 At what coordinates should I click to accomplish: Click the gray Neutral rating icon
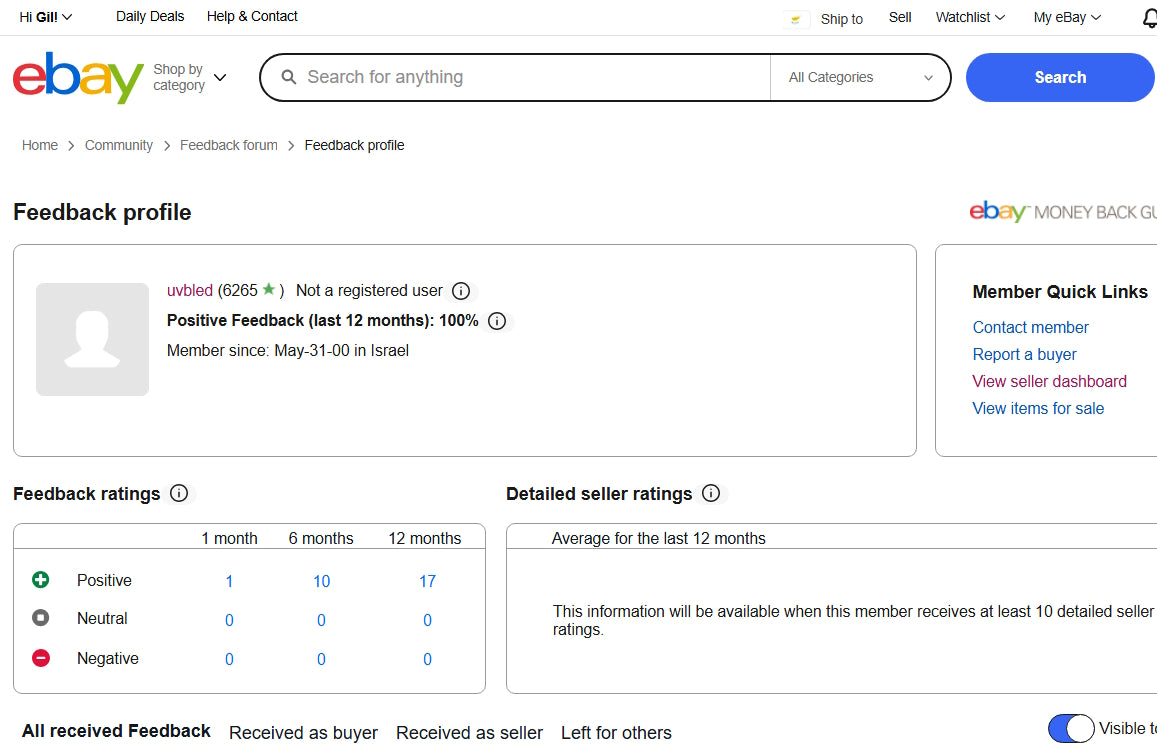tap(41, 618)
